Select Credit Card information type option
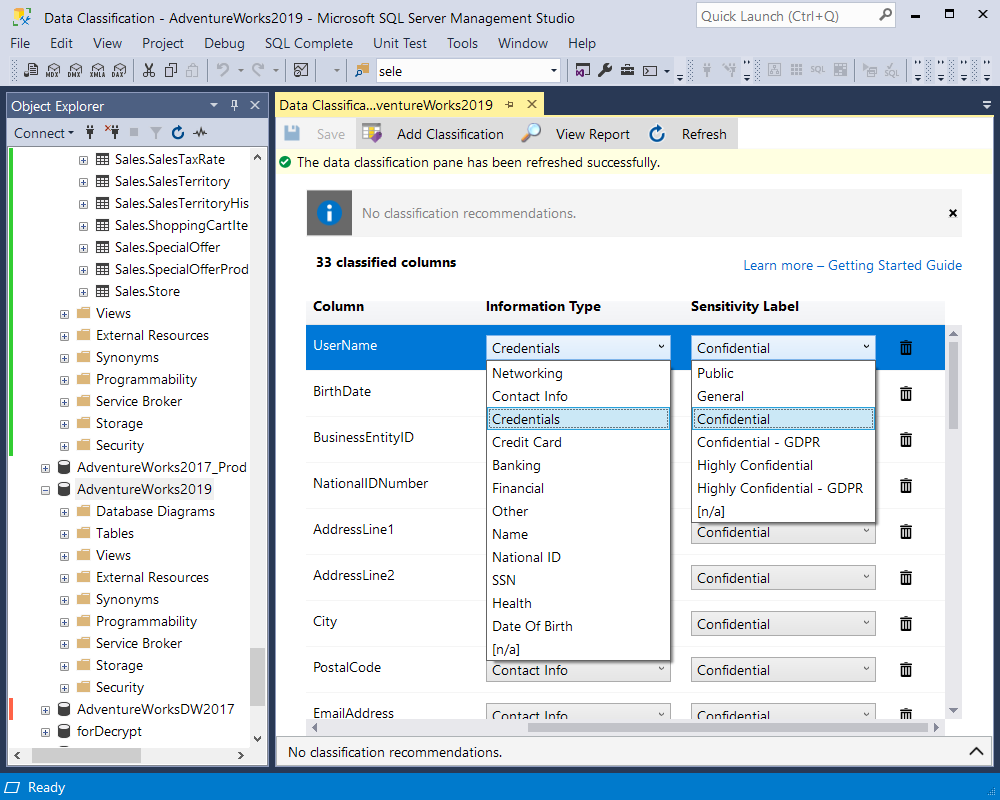Image resolution: width=1000 pixels, height=800 pixels. tap(578, 442)
